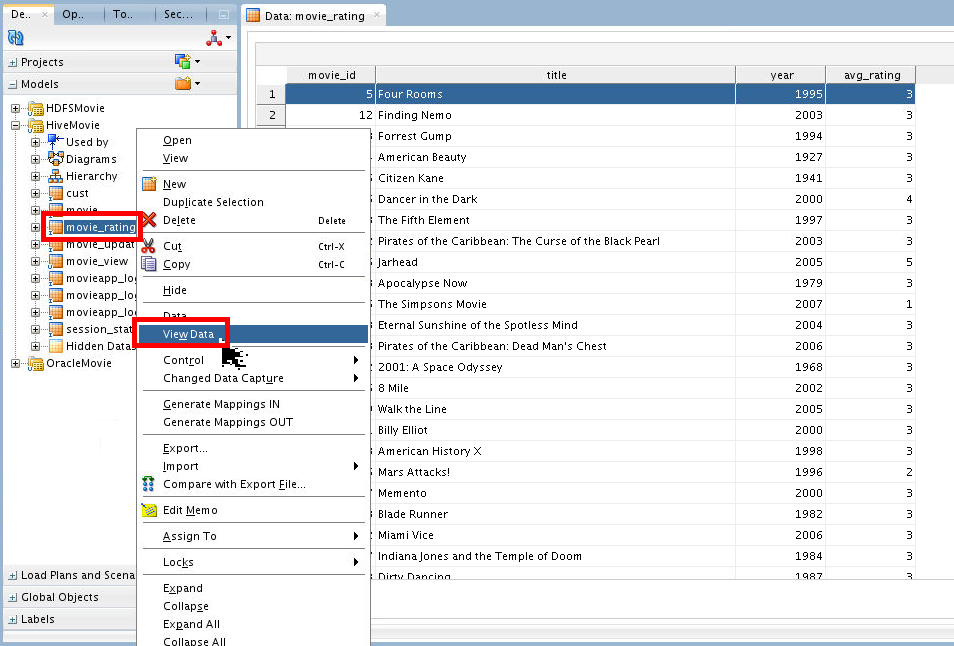Click the avg_rating column header
Screen dimensions: 954x646
tap(871, 75)
